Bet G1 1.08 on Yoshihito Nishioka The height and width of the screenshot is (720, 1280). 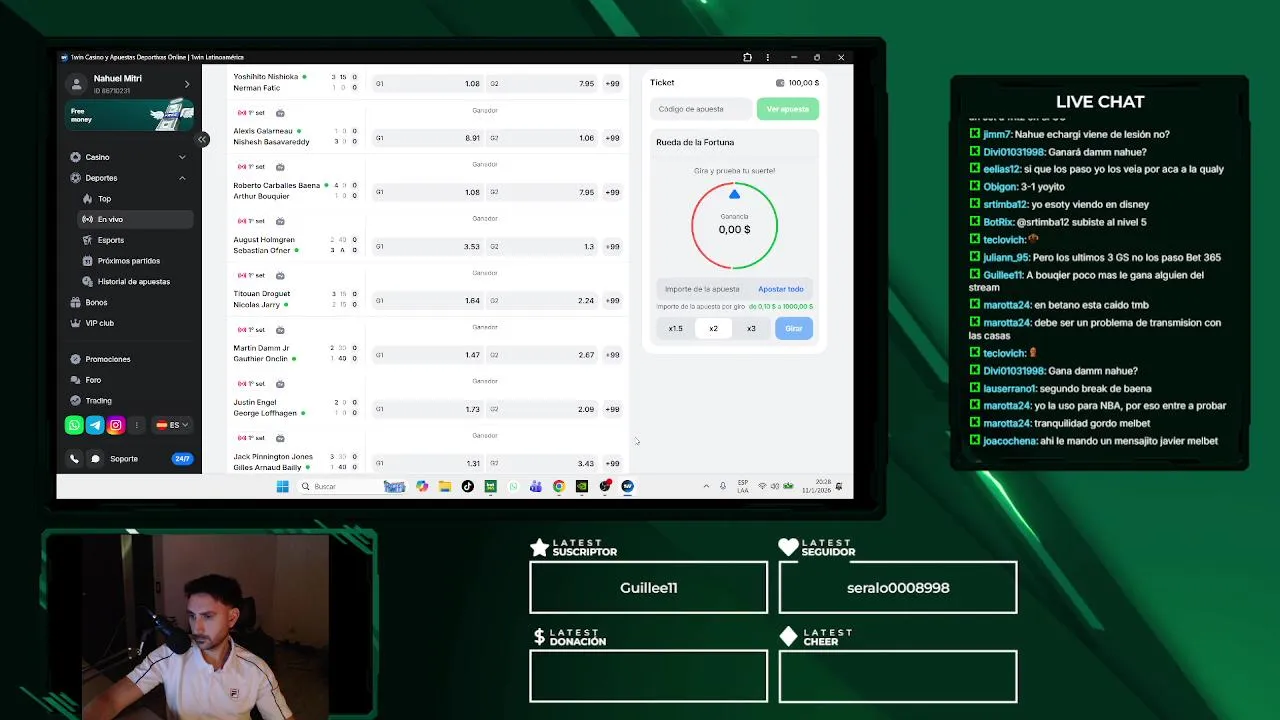428,84
